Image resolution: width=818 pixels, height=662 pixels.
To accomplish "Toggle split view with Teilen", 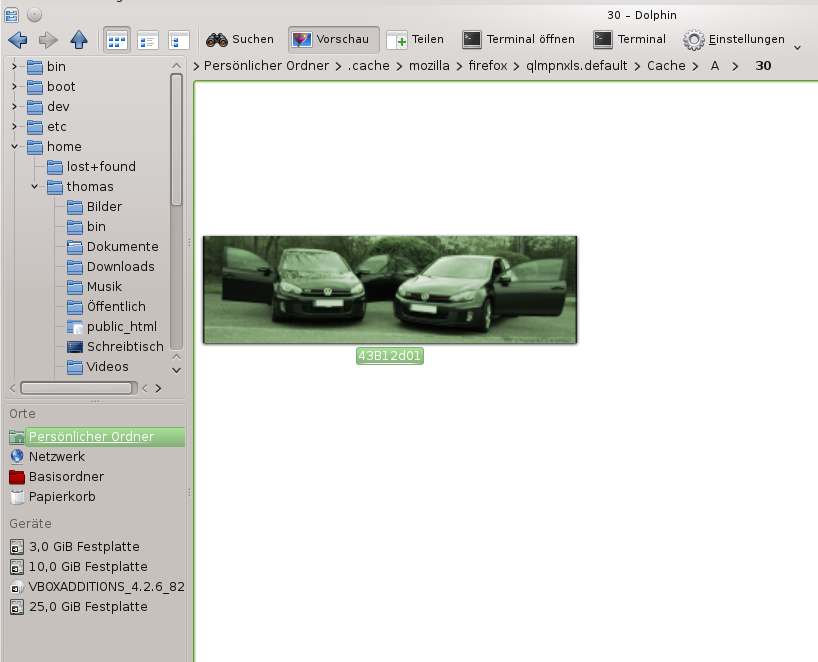I will pyautogui.click(x=415, y=40).
